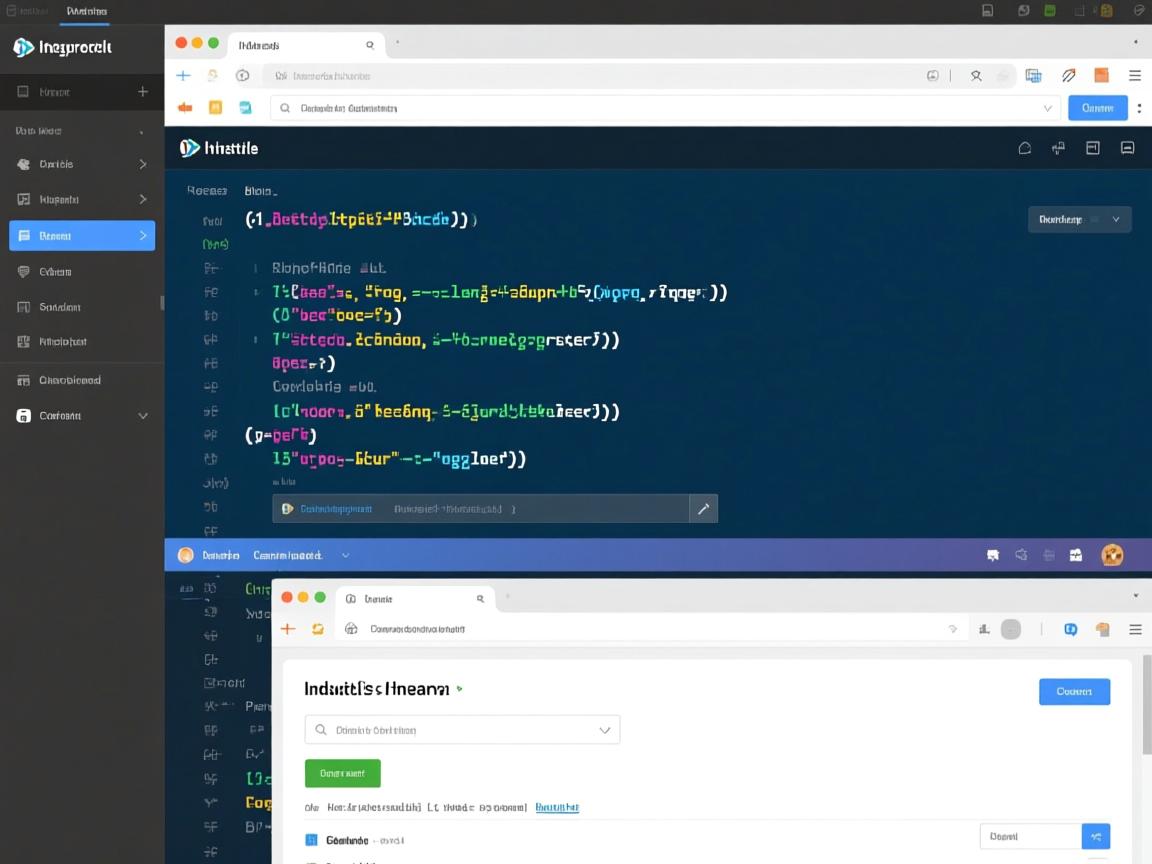Click the orange plus icon in the lower browser window
The image size is (1152, 864).
[288, 629]
